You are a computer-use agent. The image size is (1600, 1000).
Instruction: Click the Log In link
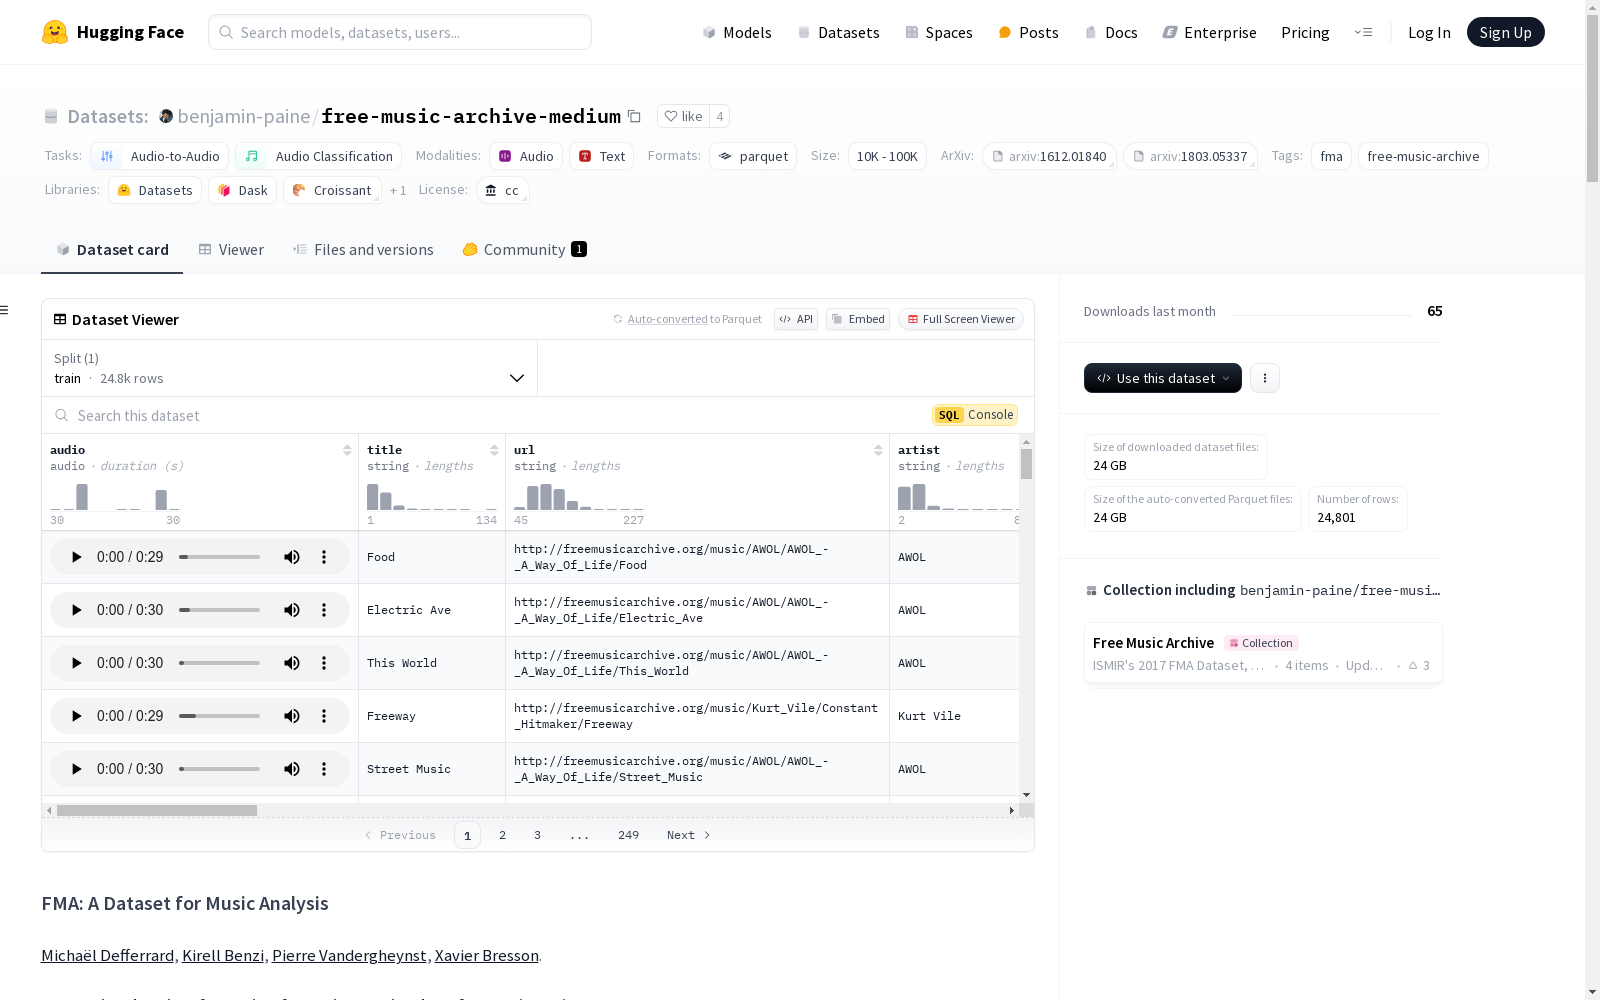coord(1429,32)
